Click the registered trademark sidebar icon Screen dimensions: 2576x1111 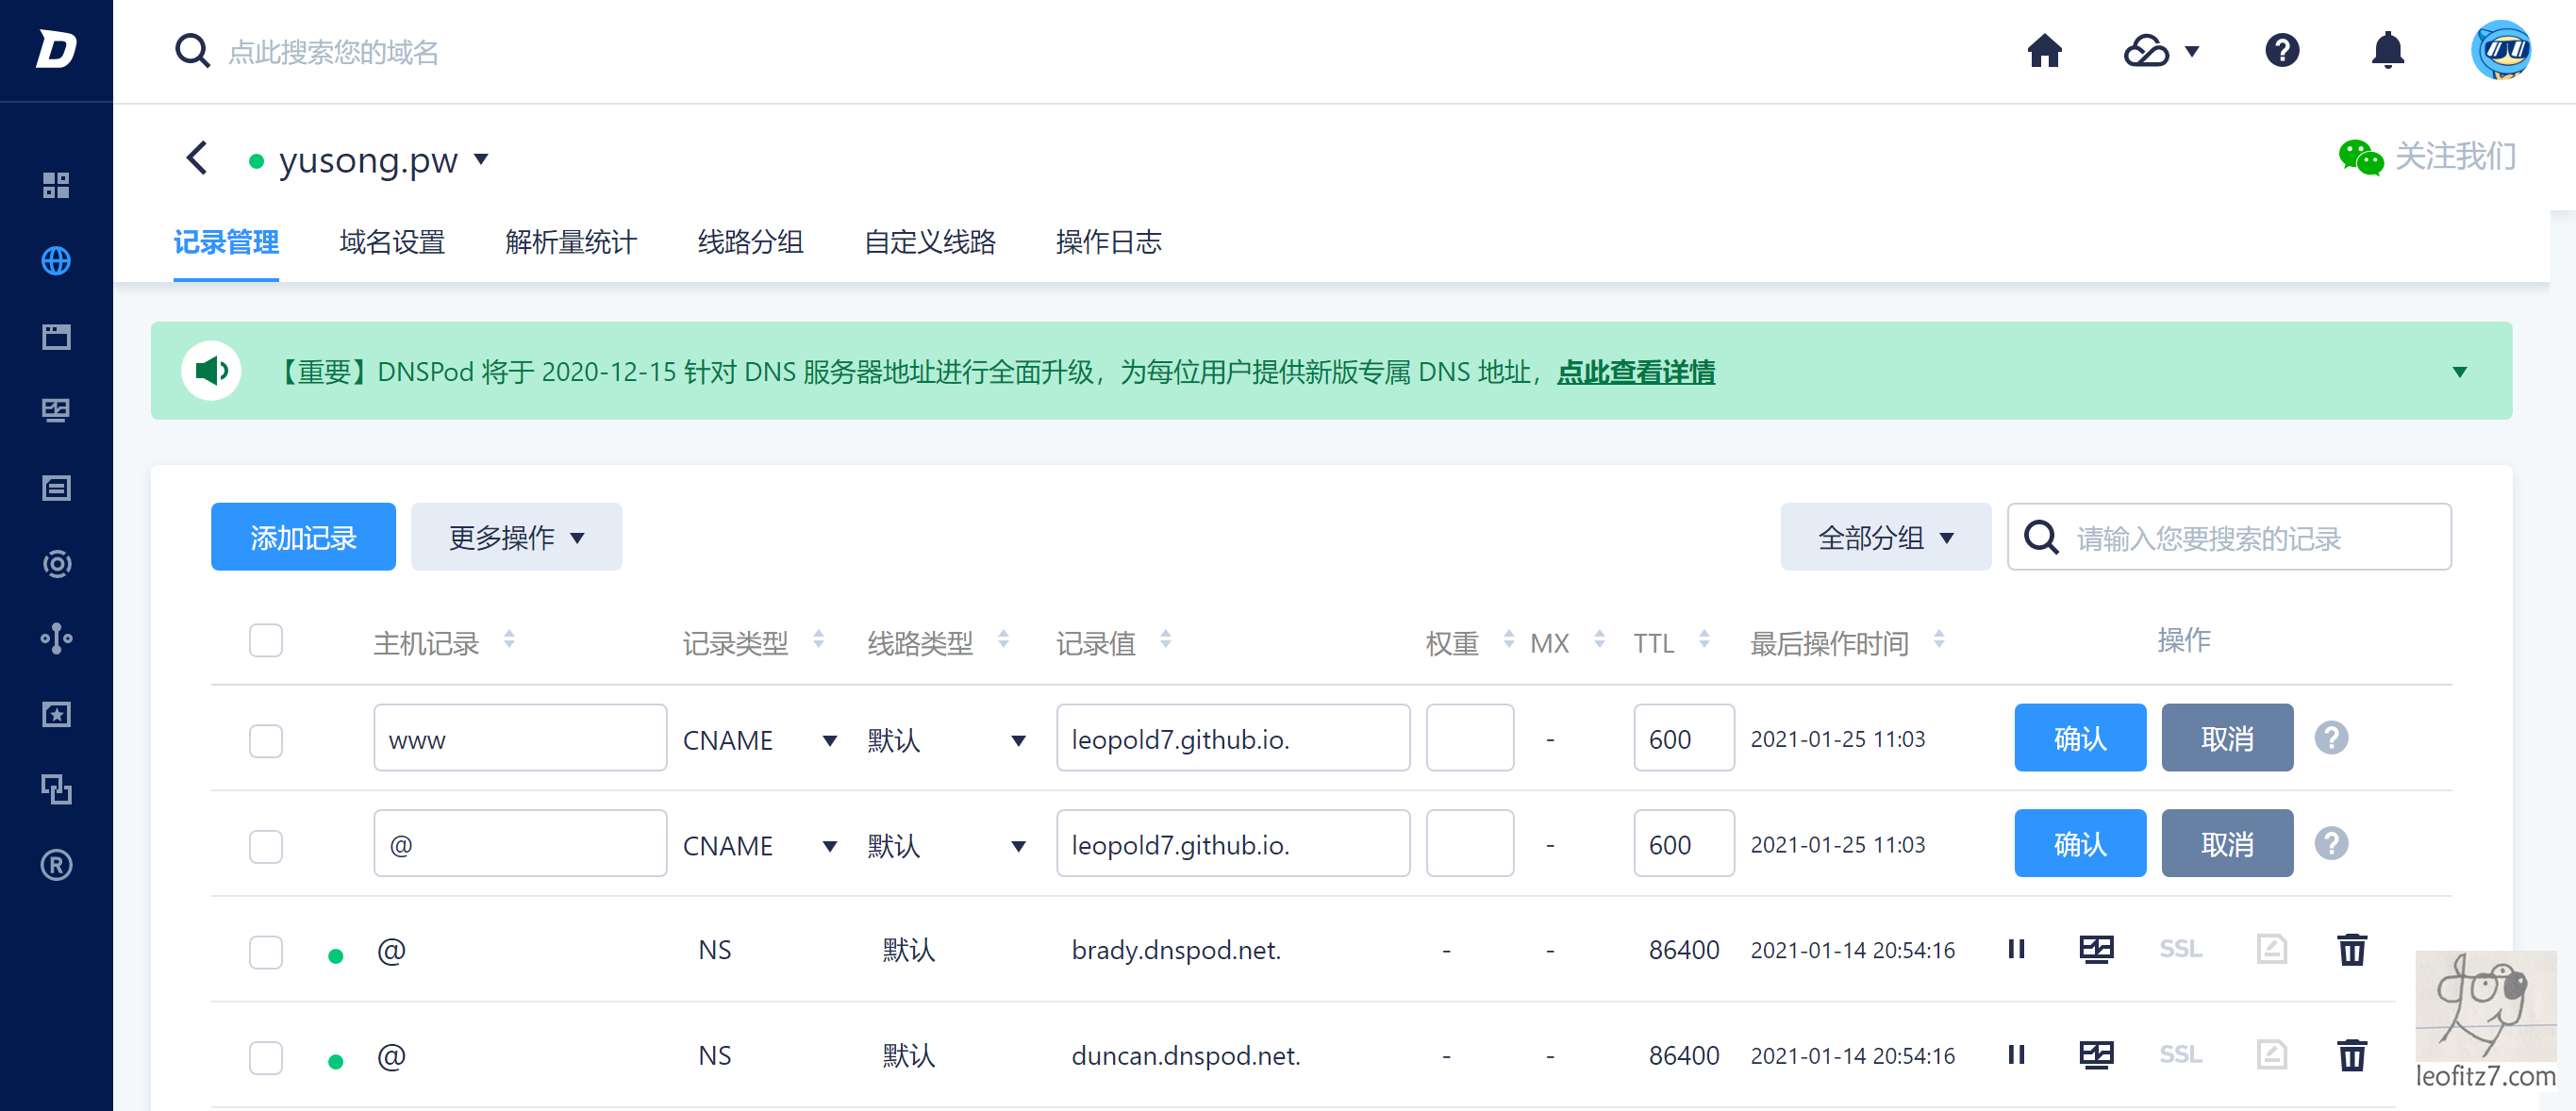click(x=56, y=864)
